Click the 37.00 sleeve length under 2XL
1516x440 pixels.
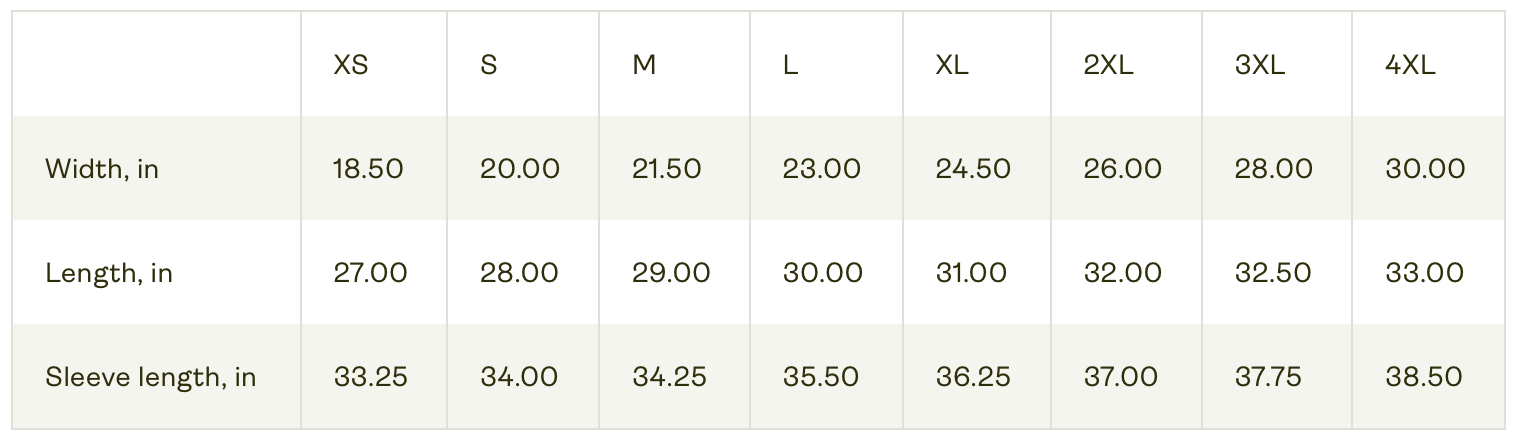[1121, 377]
